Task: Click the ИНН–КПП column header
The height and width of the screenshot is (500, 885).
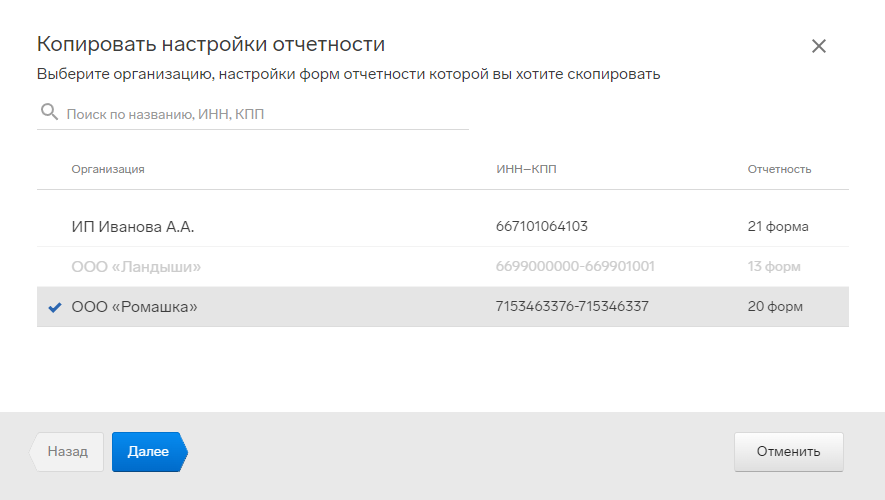Action: [x=526, y=169]
